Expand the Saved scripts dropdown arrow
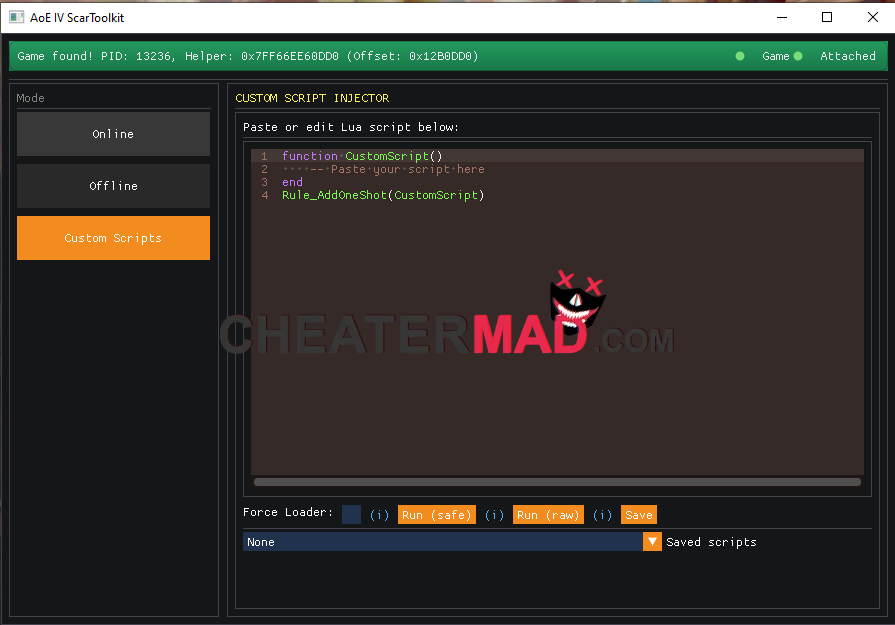The height and width of the screenshot is (625, 895). (x=652, y=542)
